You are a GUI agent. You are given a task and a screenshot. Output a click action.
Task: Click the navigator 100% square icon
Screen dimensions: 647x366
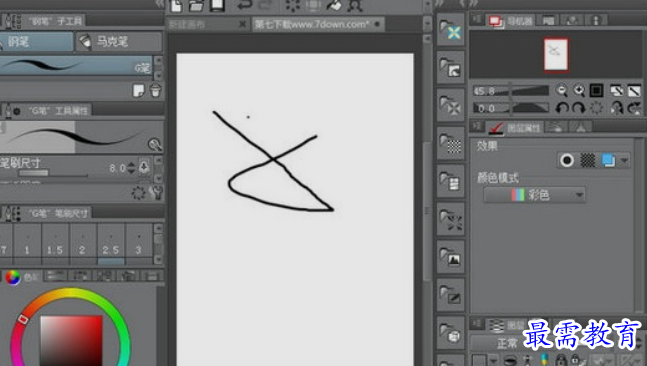pos(596,90)
